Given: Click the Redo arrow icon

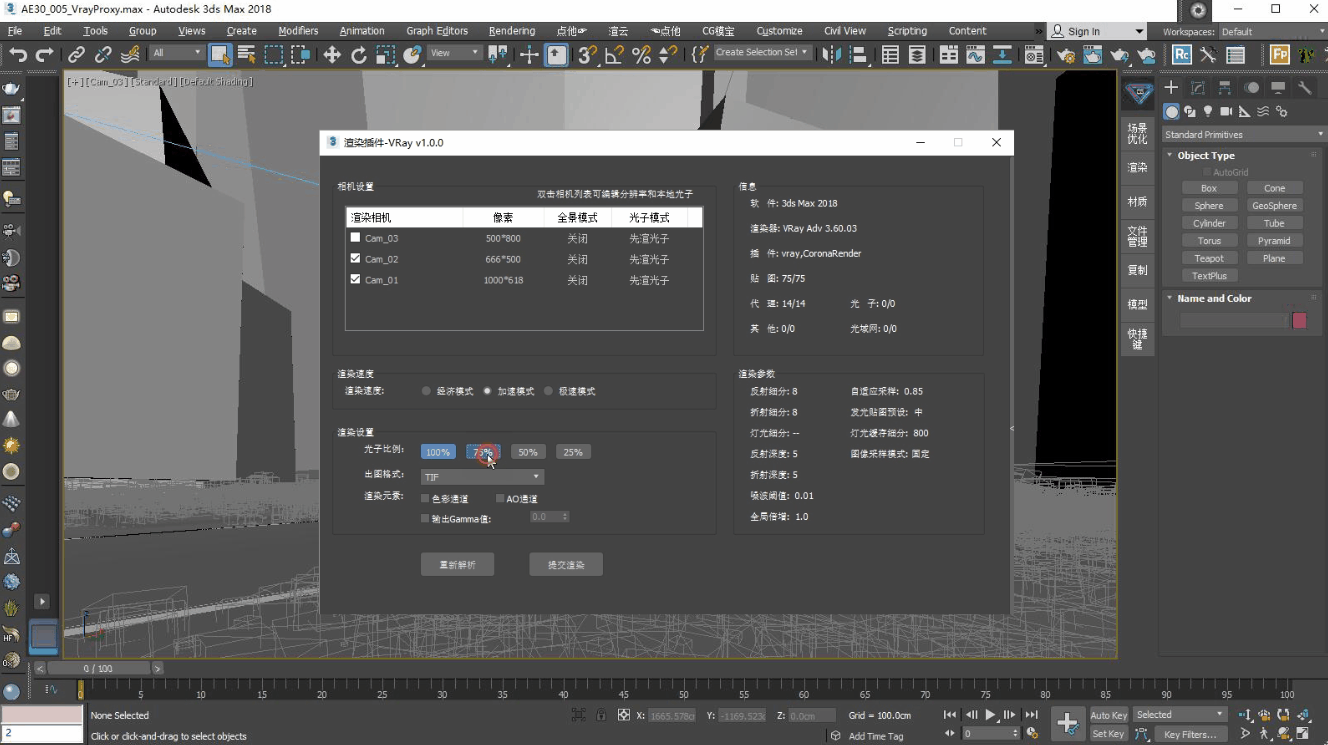Looking at the screenshot, I should pyautogui.click(x=44, y=55).
